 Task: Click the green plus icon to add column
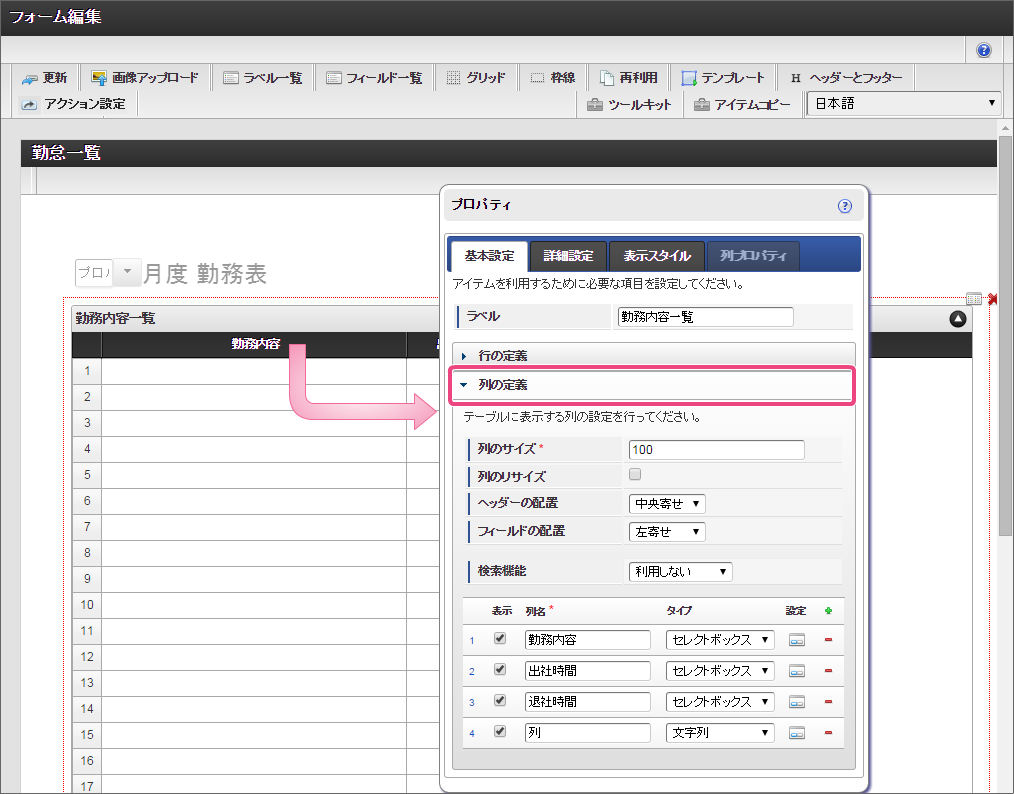(x=828, y=610)
